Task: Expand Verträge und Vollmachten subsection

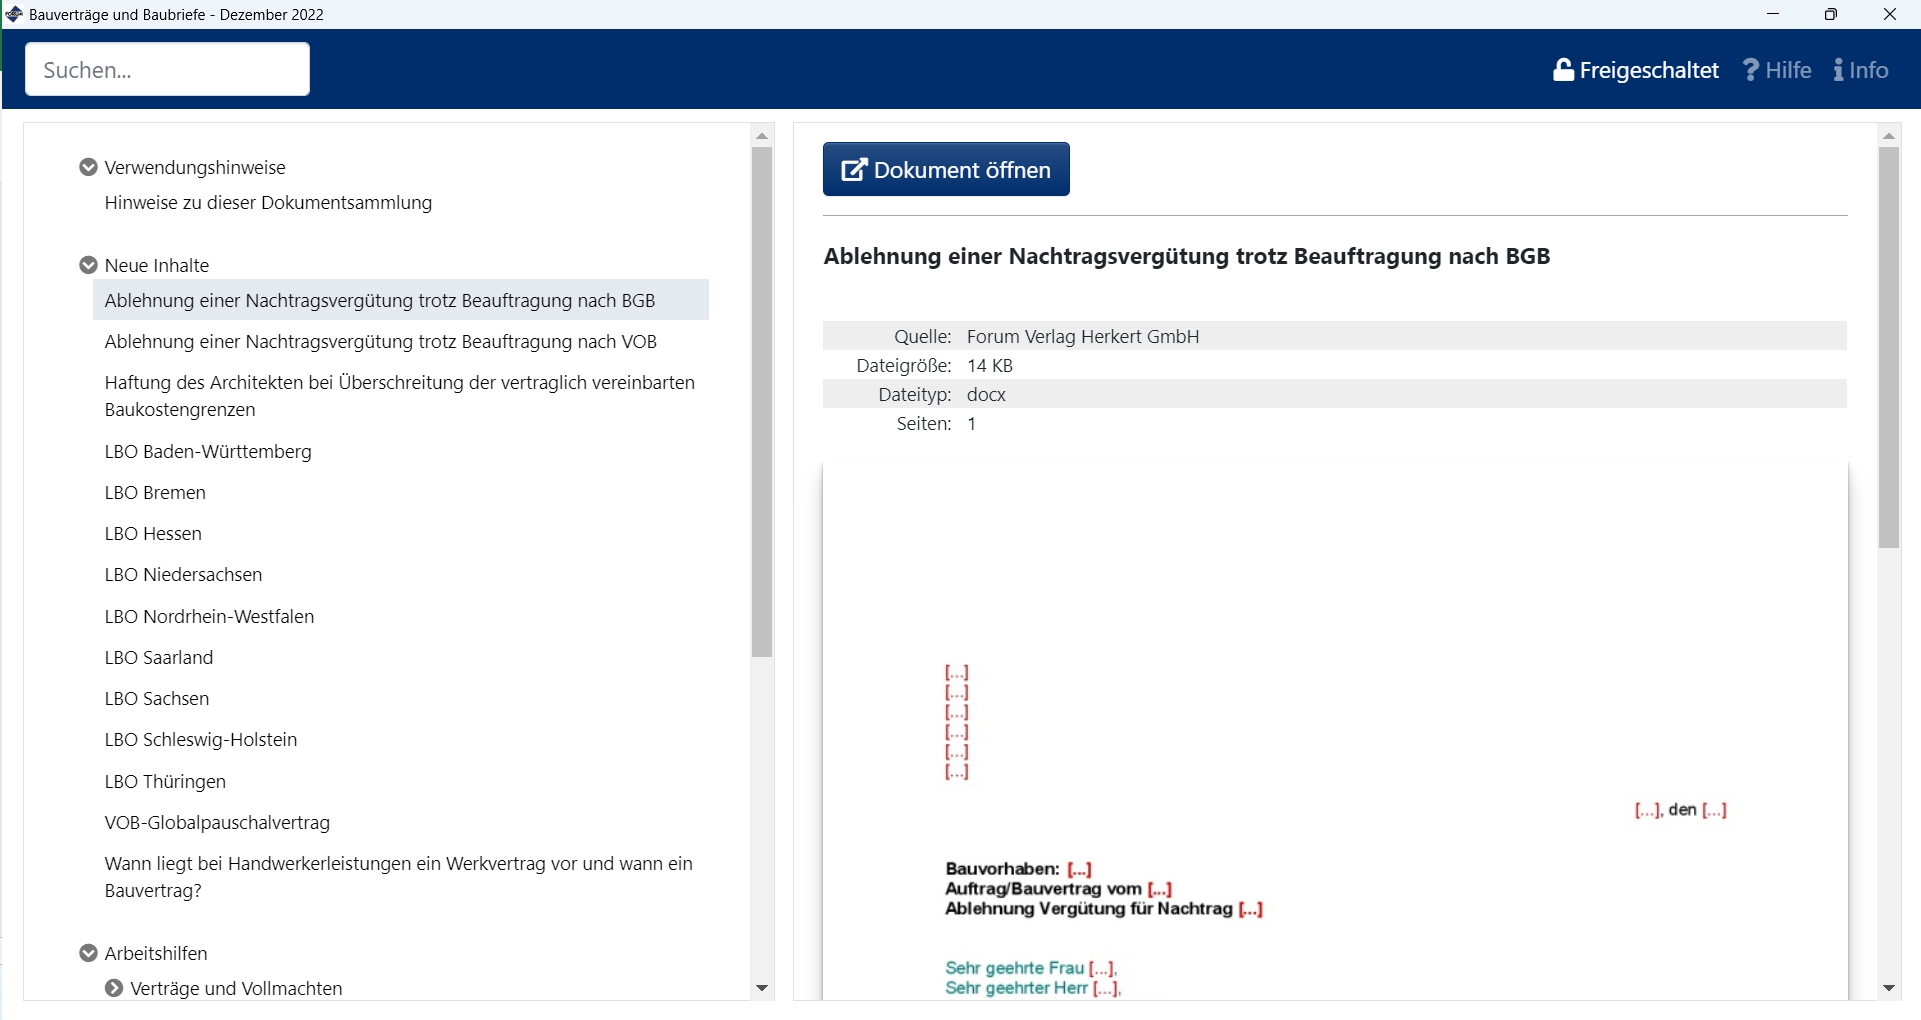Action: [114, 988]
